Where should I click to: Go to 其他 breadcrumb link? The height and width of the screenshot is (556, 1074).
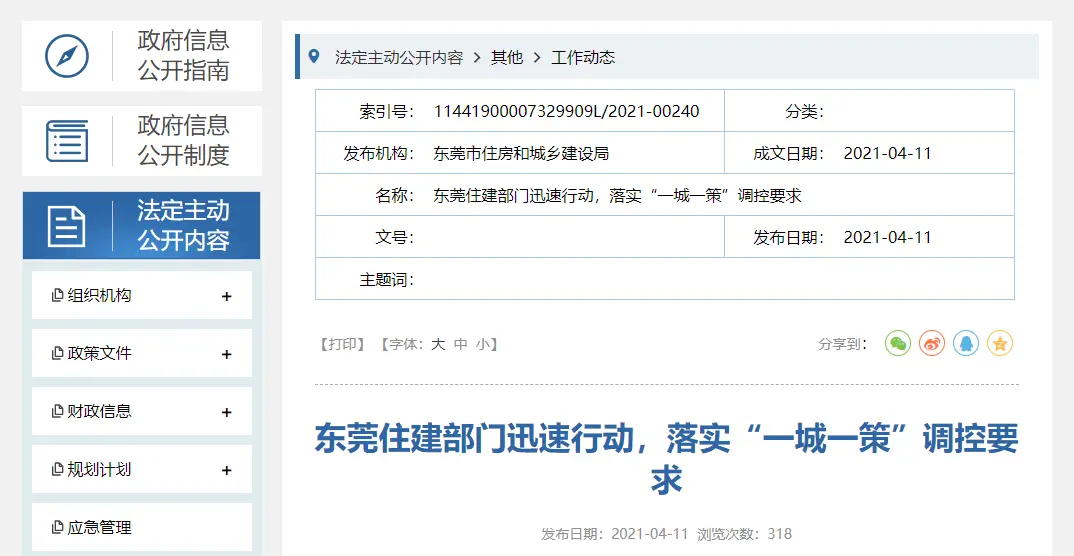(506, 57)
